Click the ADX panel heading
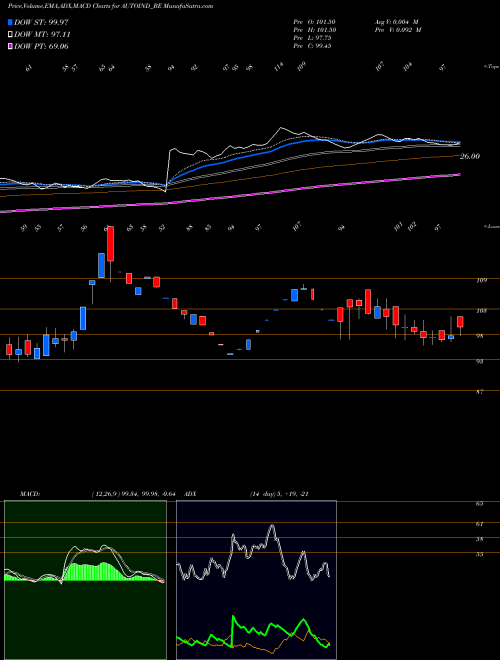The image size is (500, 660). [x=190, y=494]
